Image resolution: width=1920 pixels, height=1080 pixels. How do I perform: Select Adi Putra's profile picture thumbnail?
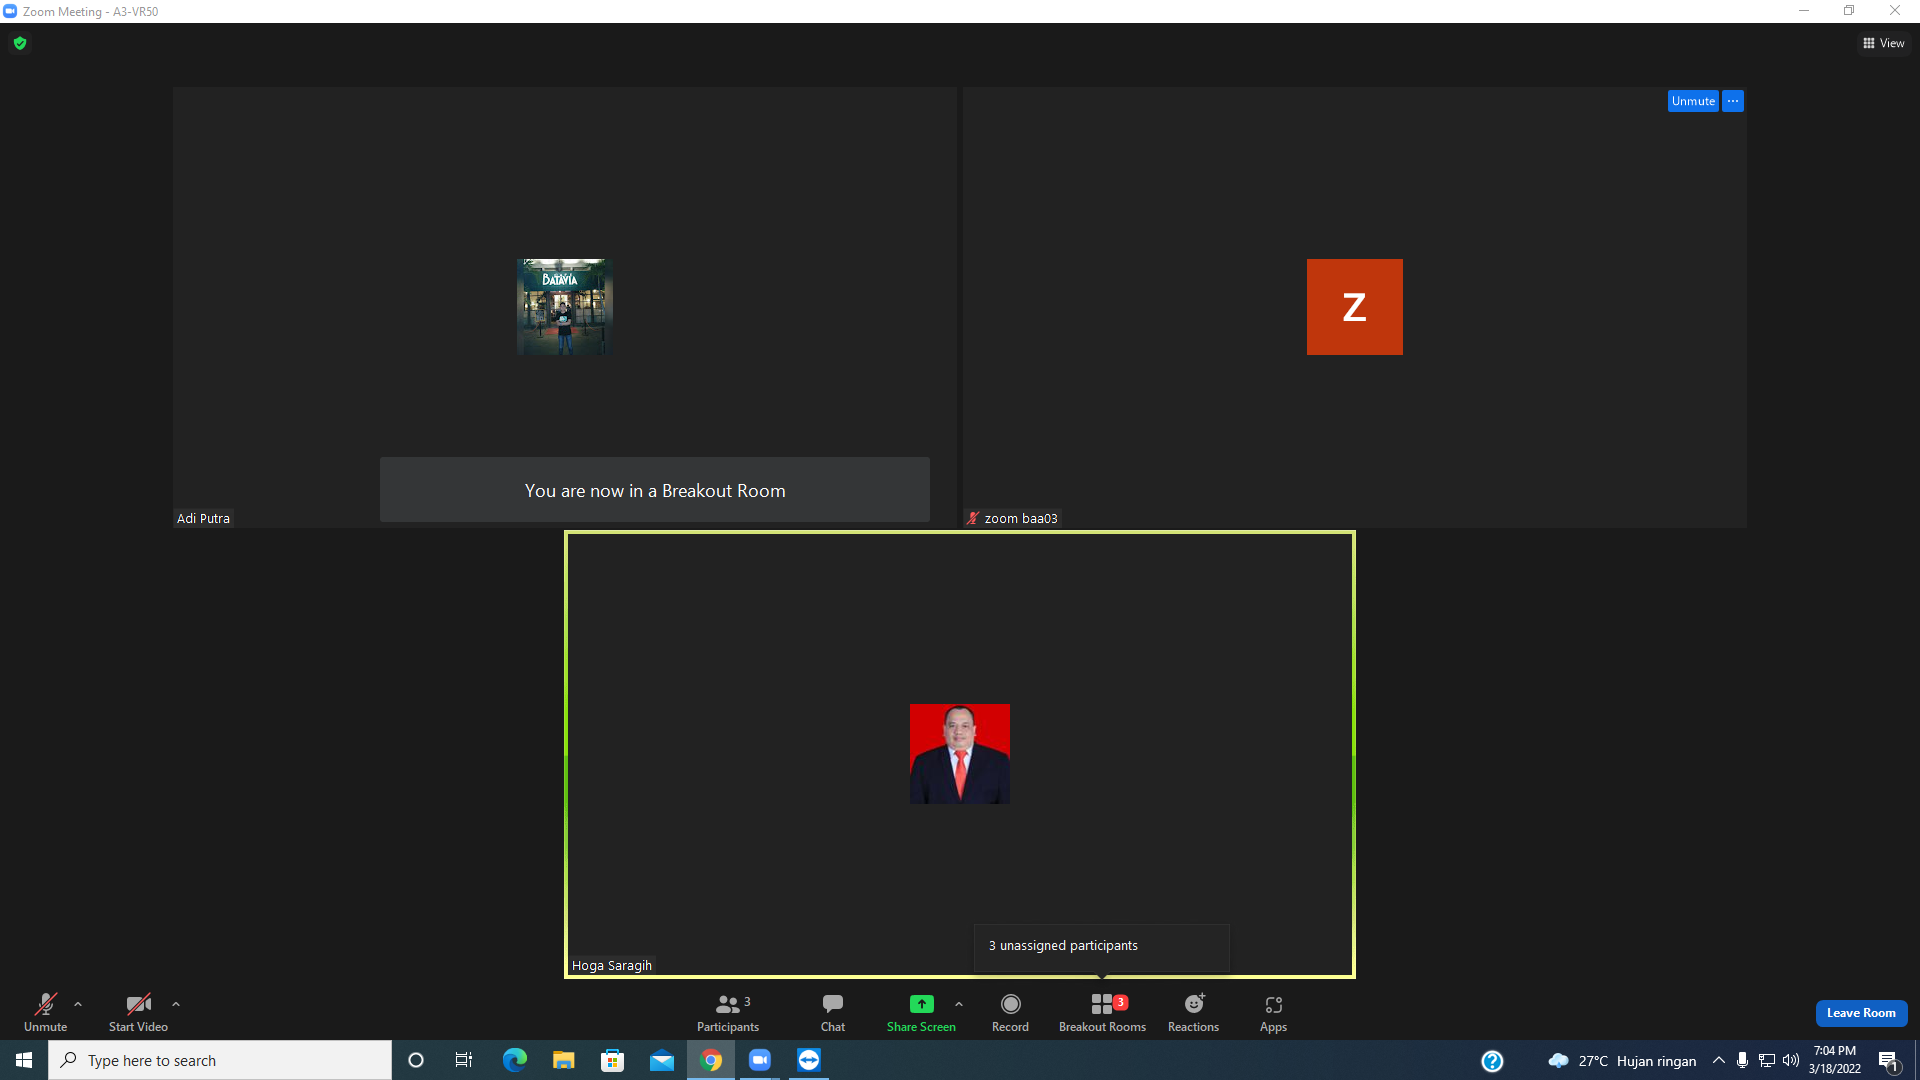coord(565,307)
